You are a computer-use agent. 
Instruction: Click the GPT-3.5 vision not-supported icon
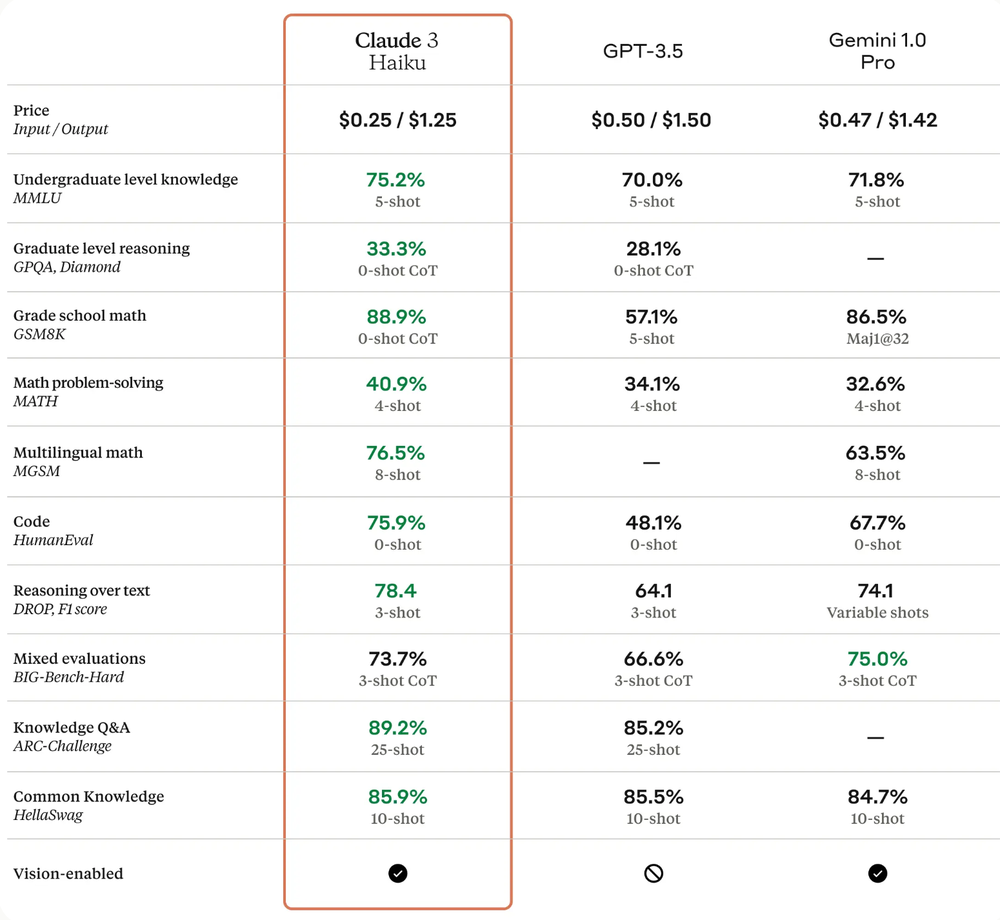coord(654,873)
